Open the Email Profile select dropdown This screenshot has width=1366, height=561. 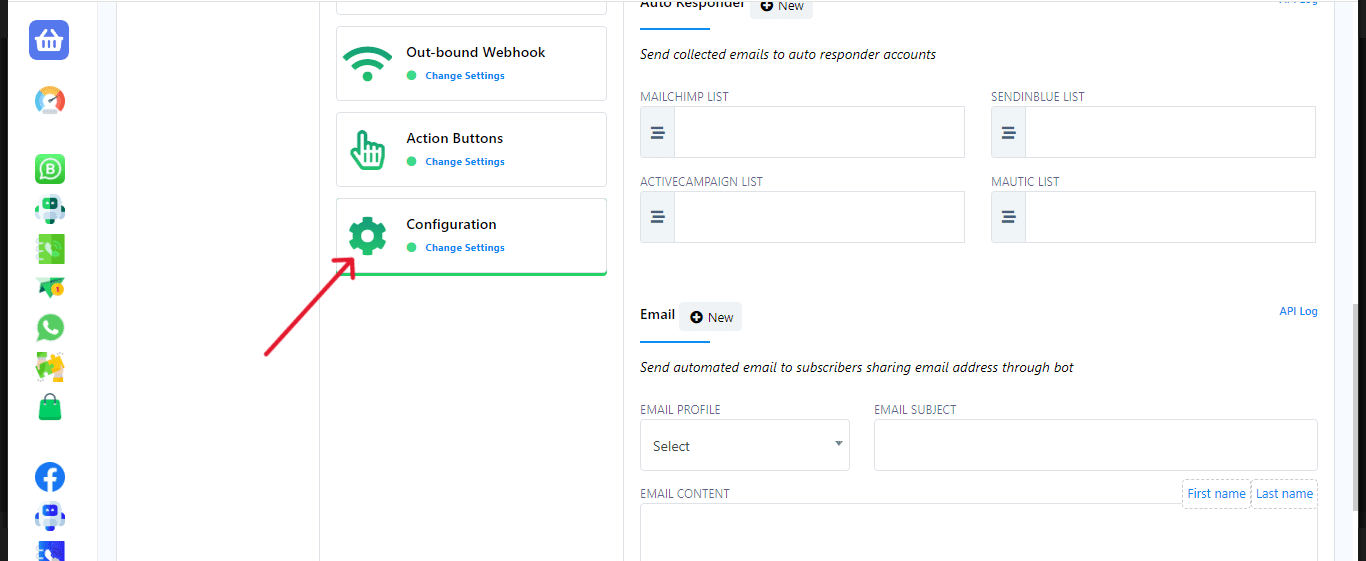click(x=744, y=445)
